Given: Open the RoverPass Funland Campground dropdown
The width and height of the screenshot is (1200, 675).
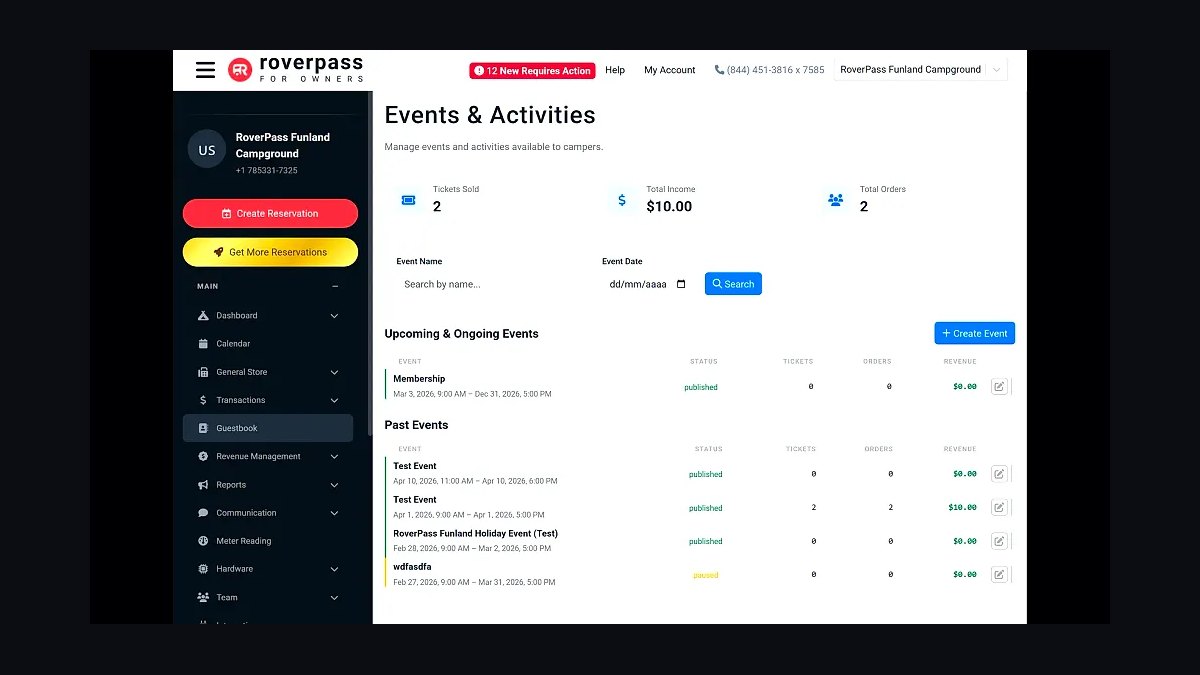Looking at the screenshot, I should tap(920, 70).
